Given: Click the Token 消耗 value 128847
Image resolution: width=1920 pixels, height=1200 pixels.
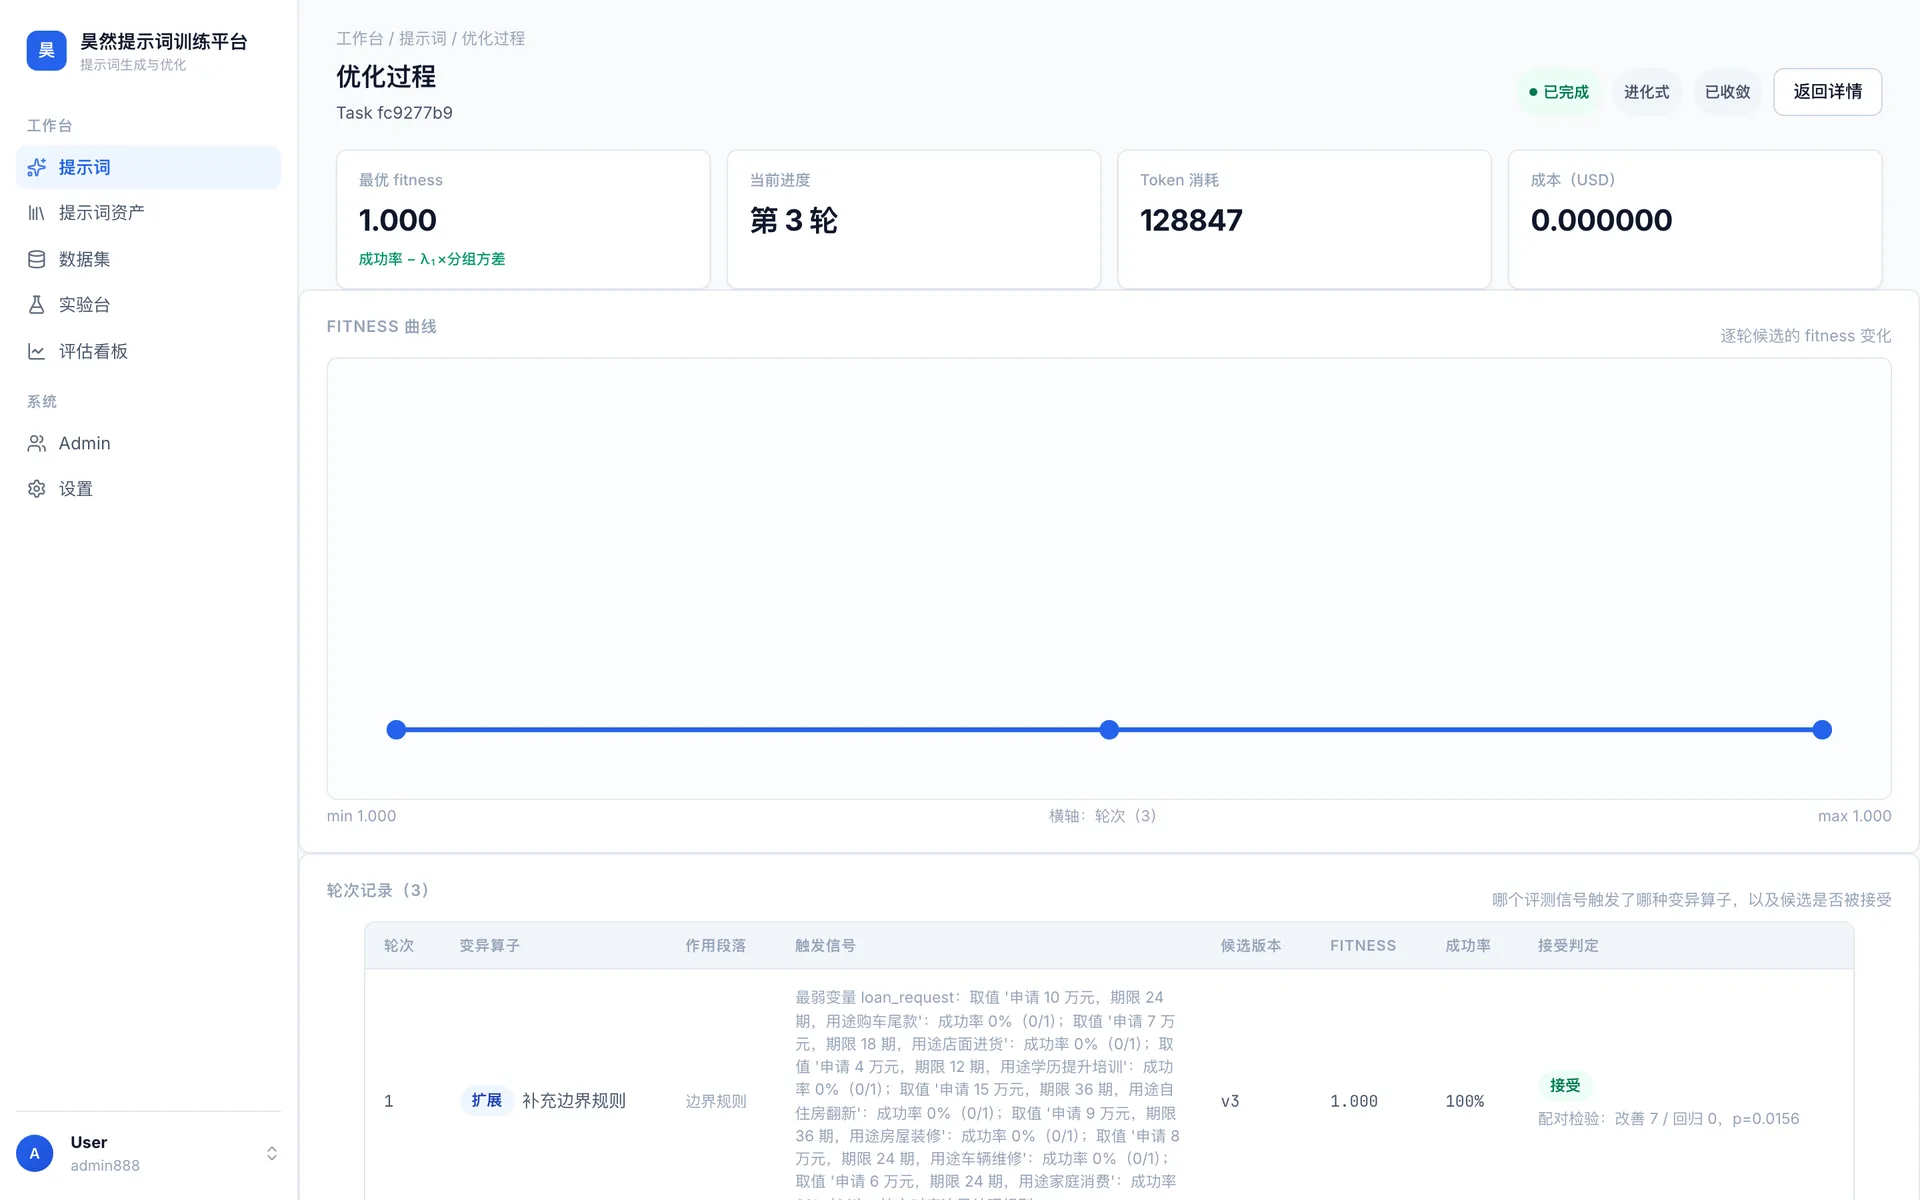Looking at the screenshot, I should (1191, 220).
